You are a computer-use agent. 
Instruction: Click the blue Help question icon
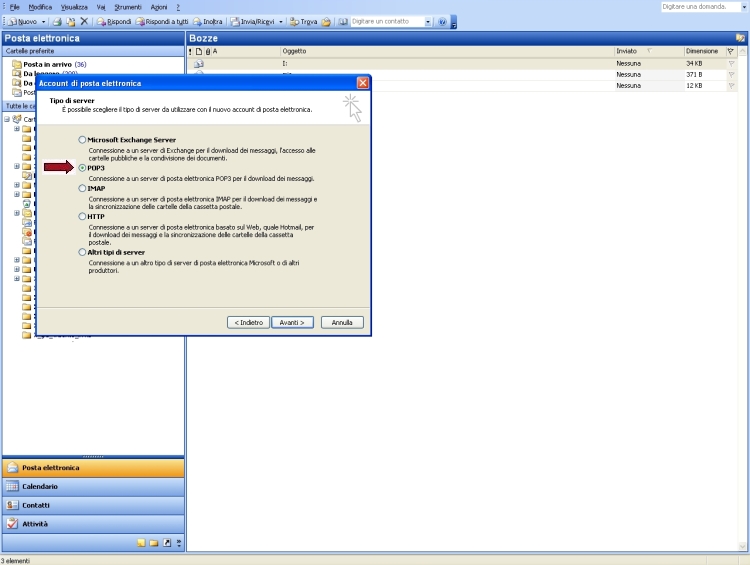pyautogui.click(x=442, y=22)
